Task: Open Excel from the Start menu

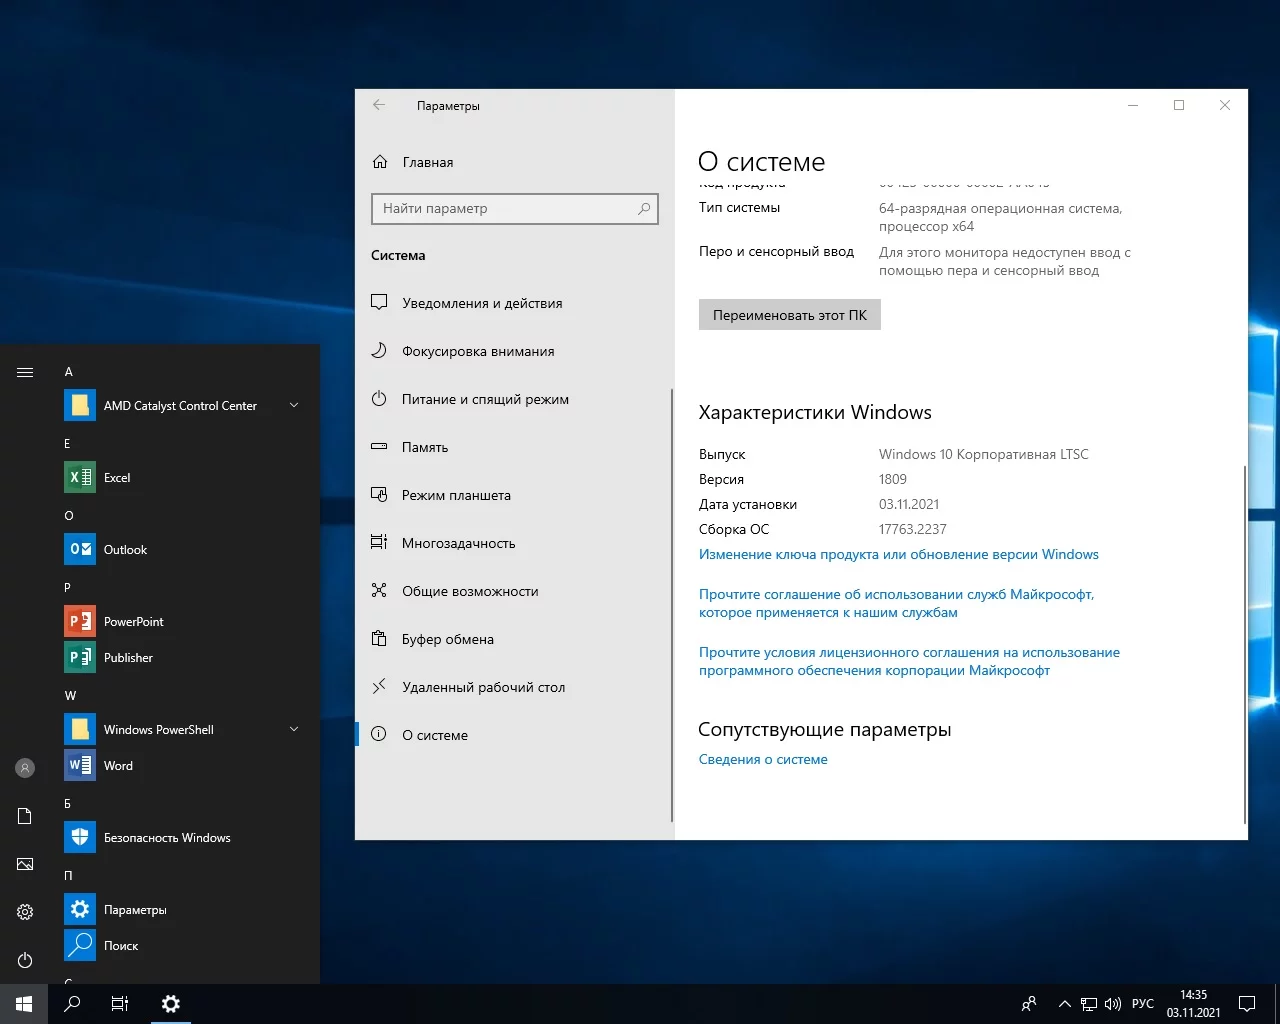Action: click(117, 478)
